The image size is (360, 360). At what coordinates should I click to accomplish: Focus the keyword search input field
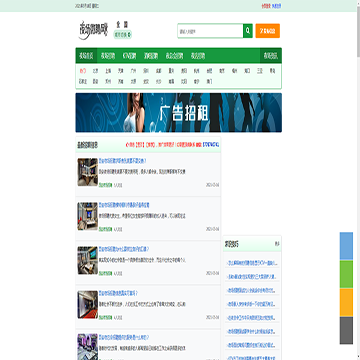210,31
